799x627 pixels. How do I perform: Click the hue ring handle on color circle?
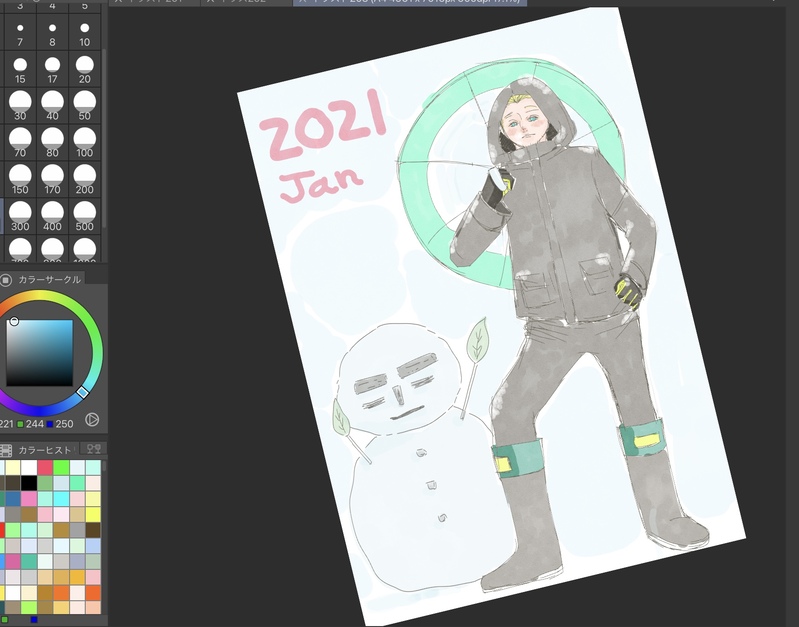tap(83, 392)
